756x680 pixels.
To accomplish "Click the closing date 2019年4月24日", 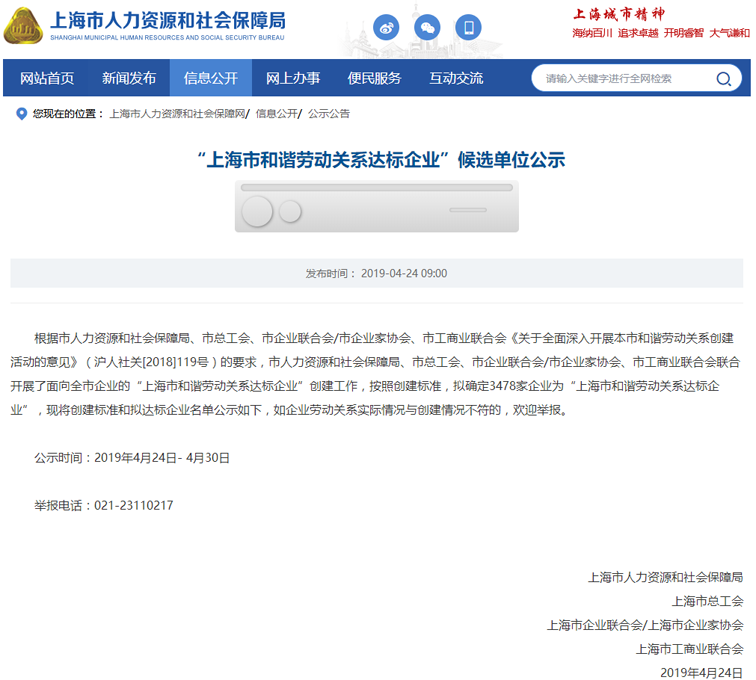I will (702, 672).
